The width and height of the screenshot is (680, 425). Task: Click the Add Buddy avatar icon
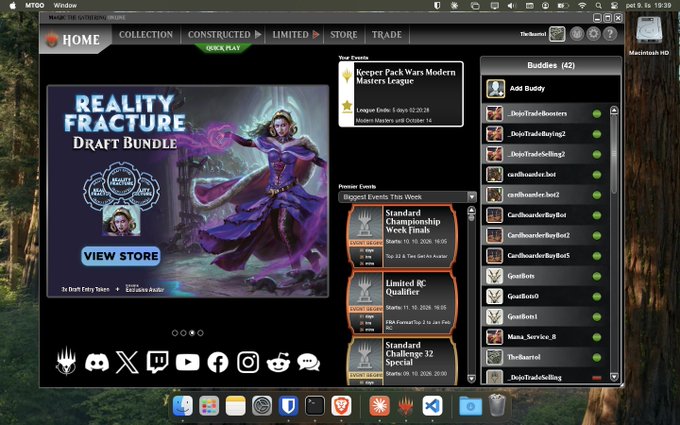[x=495, y=88]
